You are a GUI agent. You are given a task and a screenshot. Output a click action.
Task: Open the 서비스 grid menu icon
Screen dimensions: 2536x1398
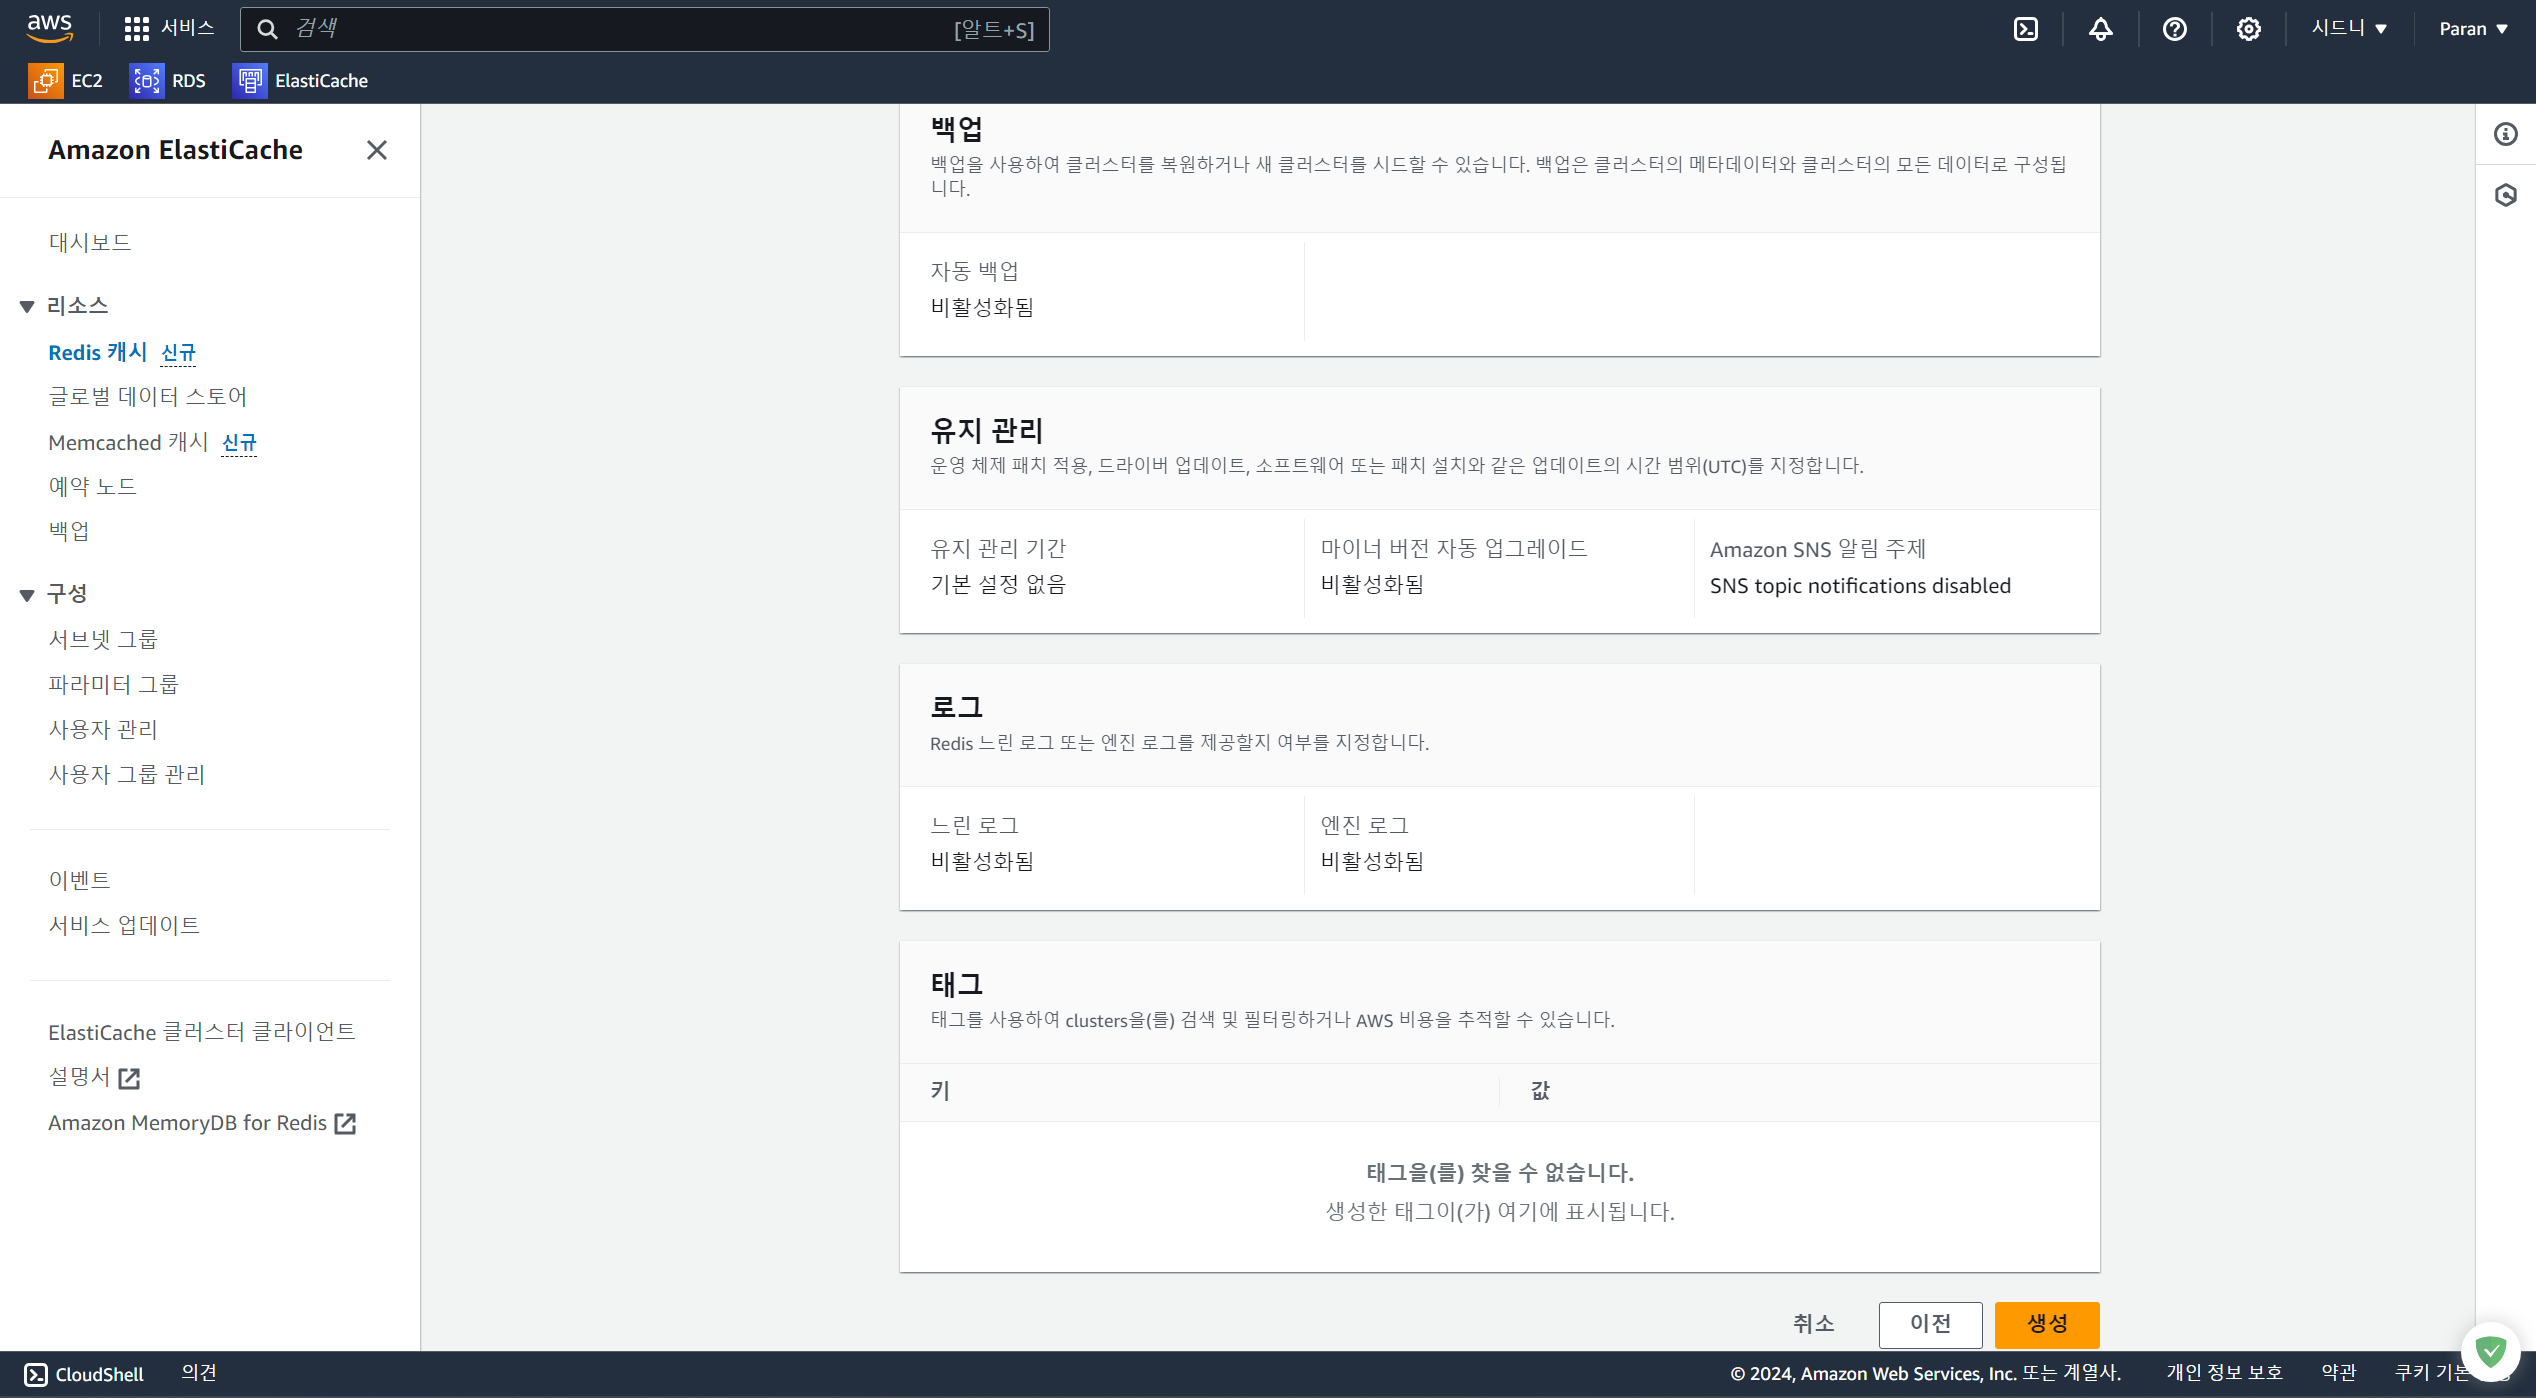(137, 29)
